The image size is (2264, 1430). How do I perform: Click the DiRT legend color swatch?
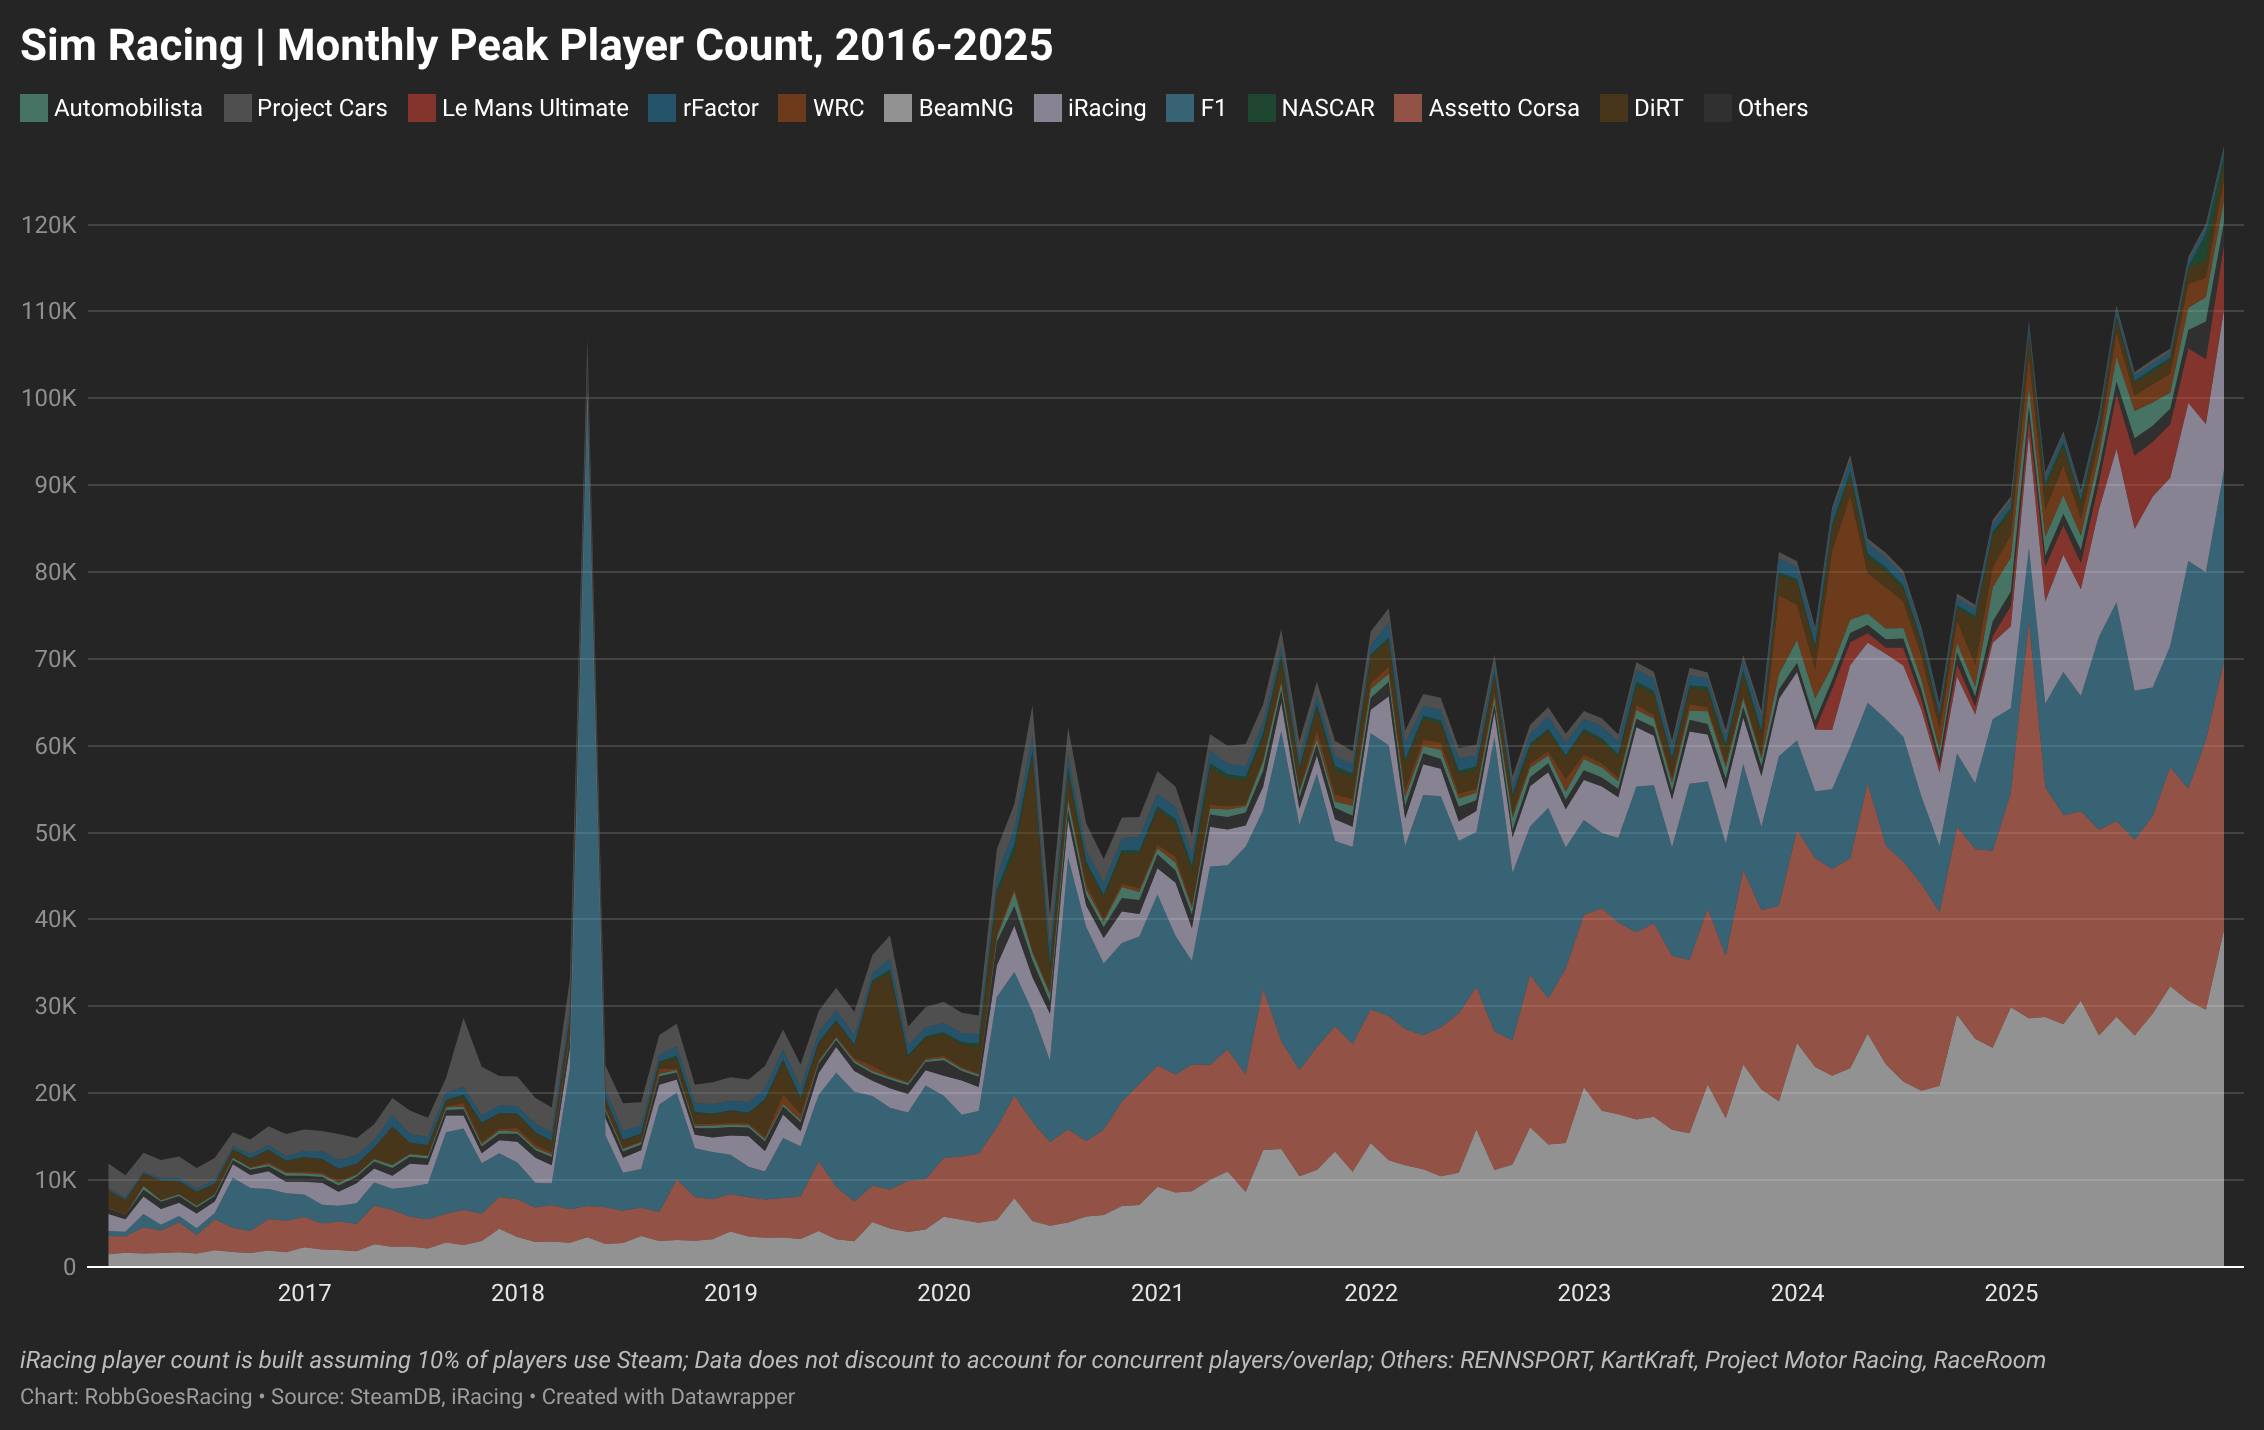pos(1613,108)
